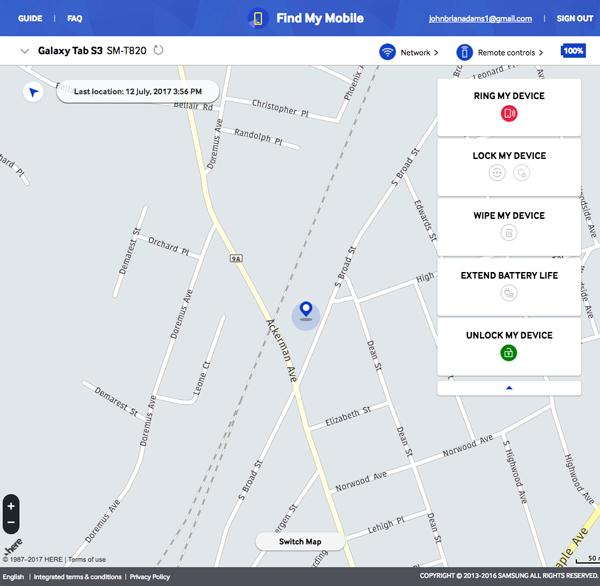This screenshot has width=600, height=586.
Task: Click the Edwards St street label
Action: point(425,220)
